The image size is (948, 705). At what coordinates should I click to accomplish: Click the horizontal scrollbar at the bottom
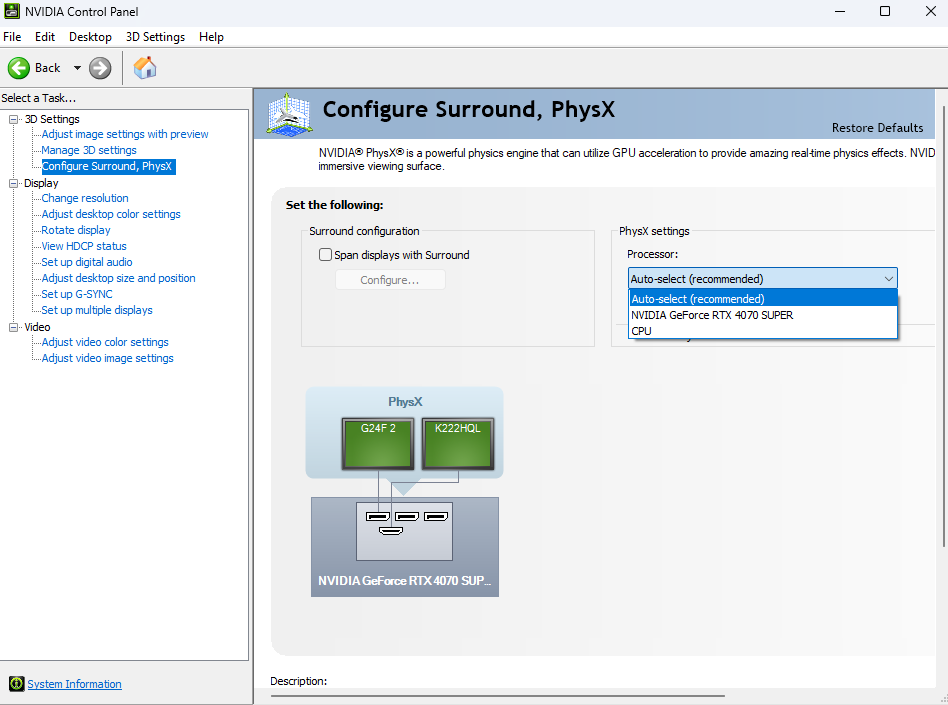point(498,696)
